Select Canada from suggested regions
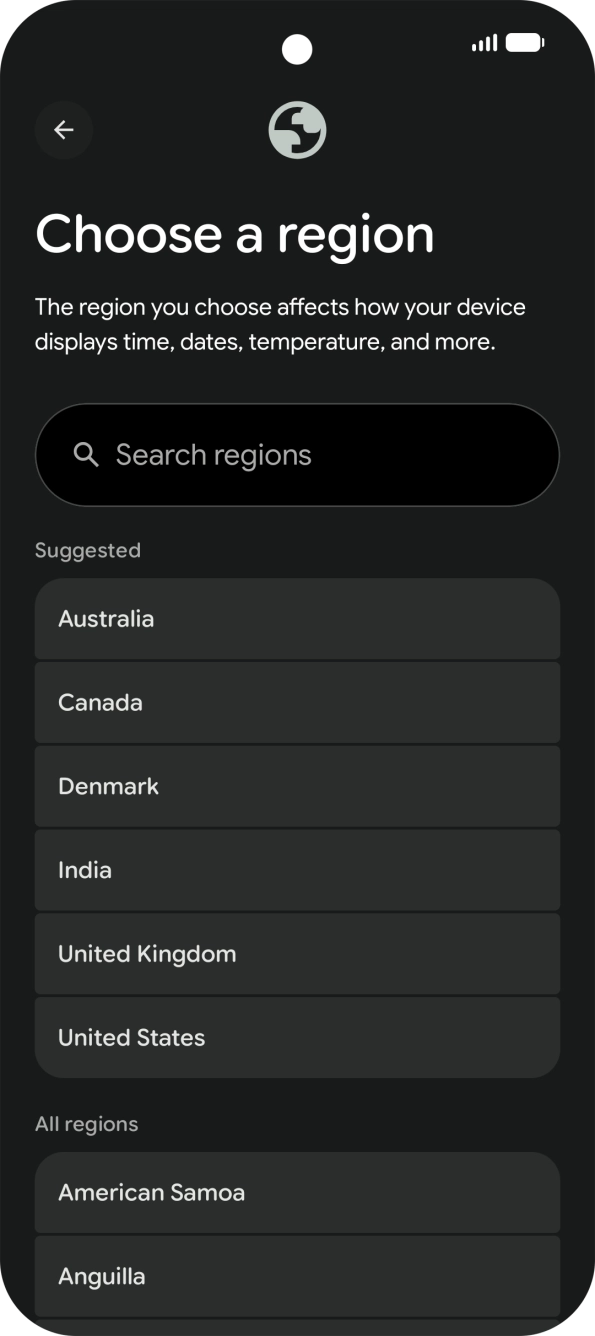 tap(297, 702)
